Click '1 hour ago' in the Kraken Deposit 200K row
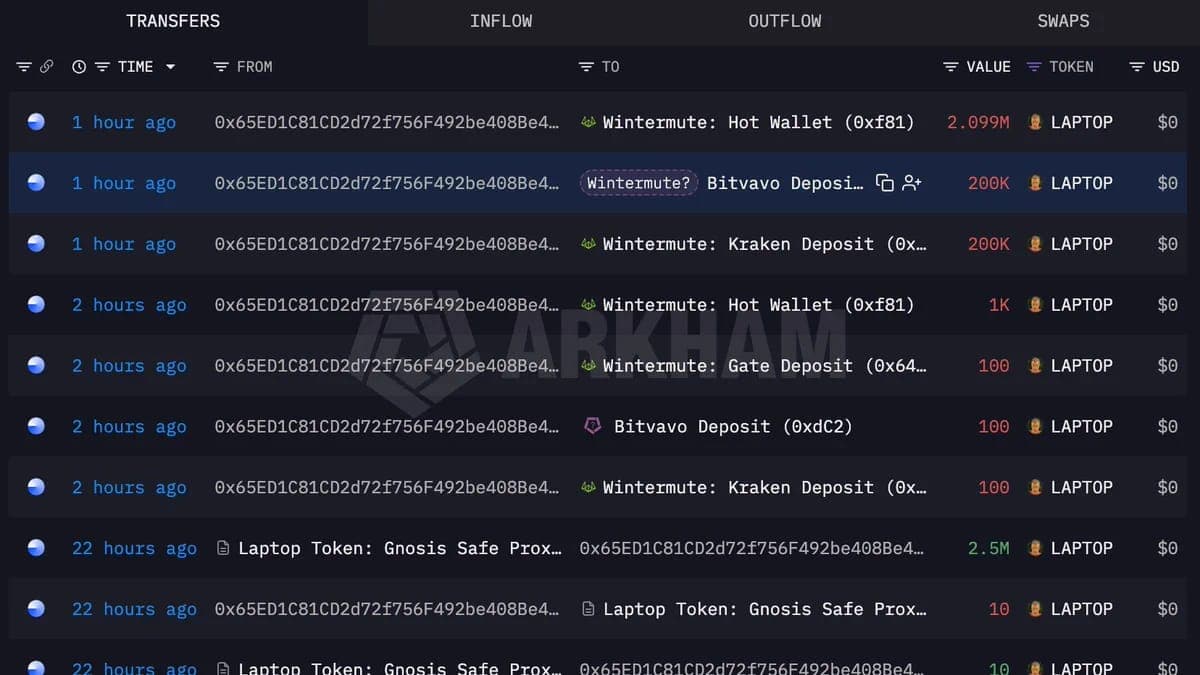Viewport: 1200px width, 675px height. (x=123, y=244)
